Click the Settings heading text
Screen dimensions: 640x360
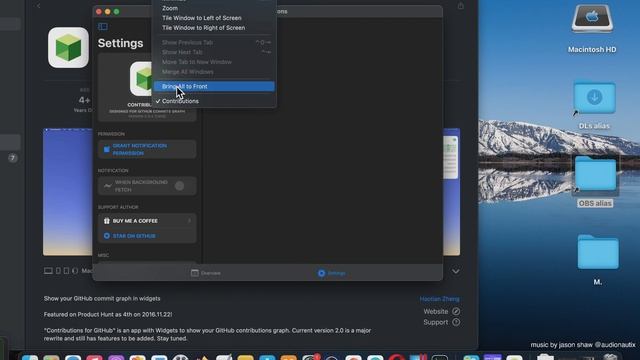pyautogui.click(x=120, y=43)
